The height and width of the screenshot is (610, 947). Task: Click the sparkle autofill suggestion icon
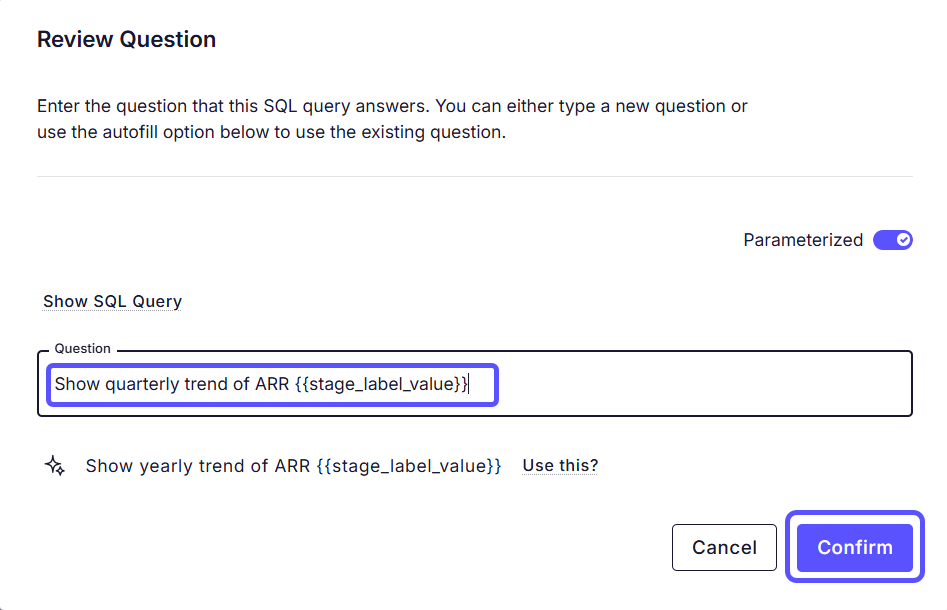56,465
